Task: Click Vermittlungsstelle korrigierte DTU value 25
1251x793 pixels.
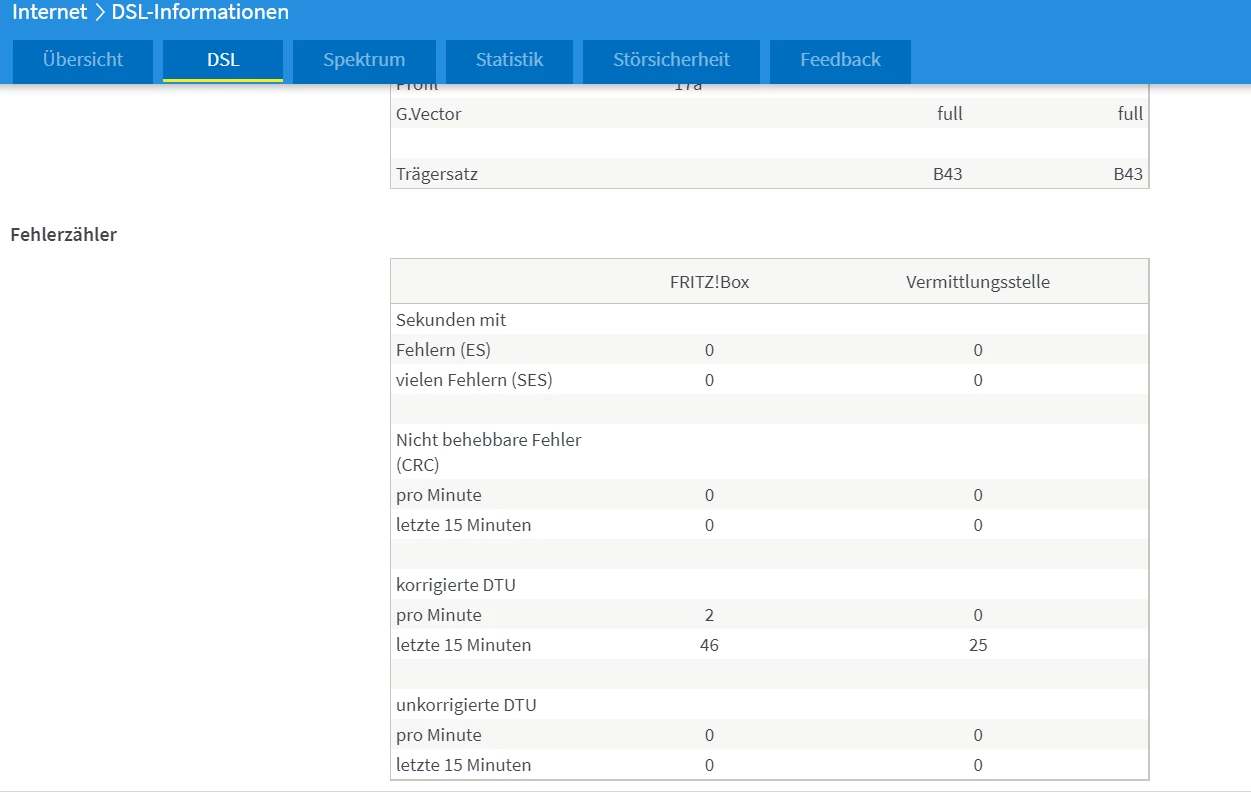Action: [x=978, y=645]
